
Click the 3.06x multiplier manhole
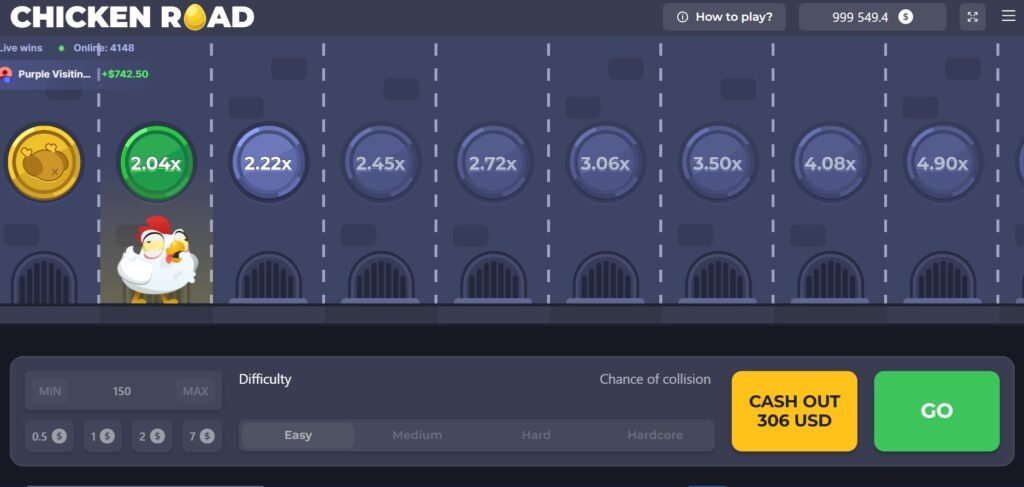[605, 163]
